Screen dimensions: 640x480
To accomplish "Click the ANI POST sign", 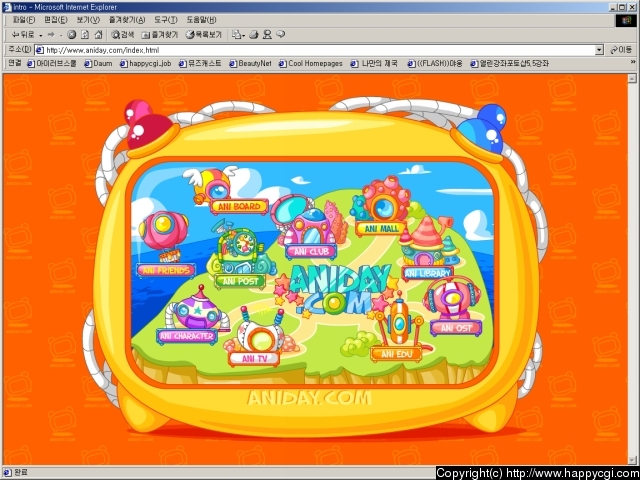I will point(240,281).
